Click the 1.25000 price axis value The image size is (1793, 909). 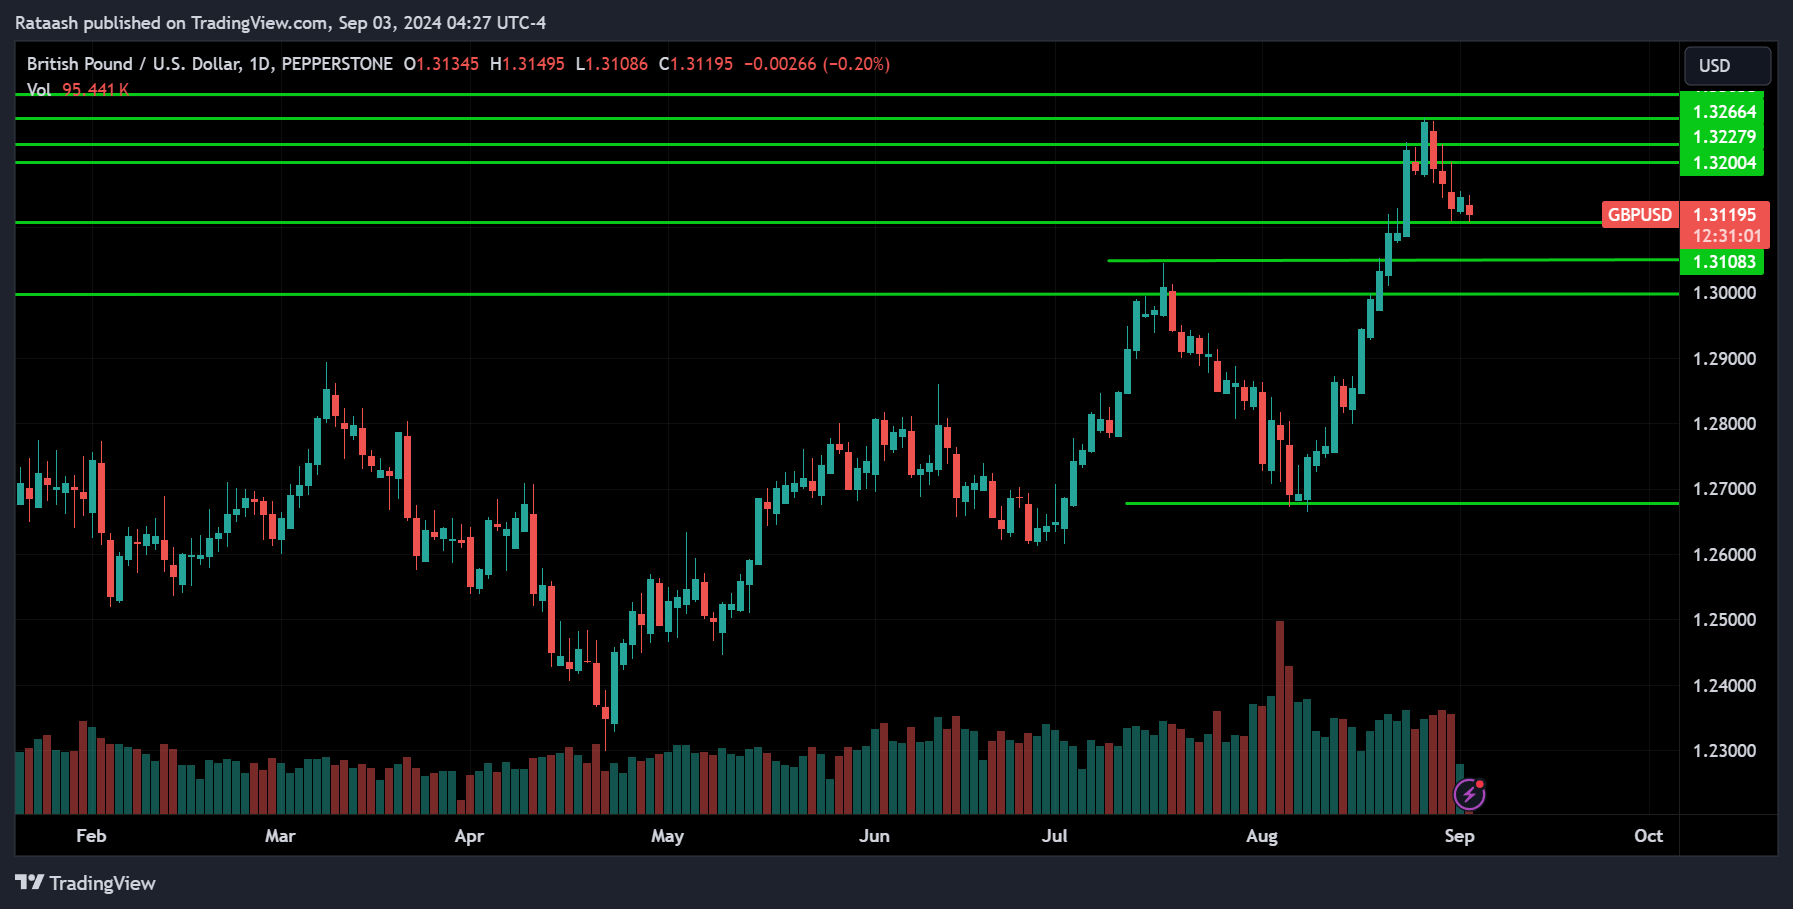click(x=1724, y=620)
